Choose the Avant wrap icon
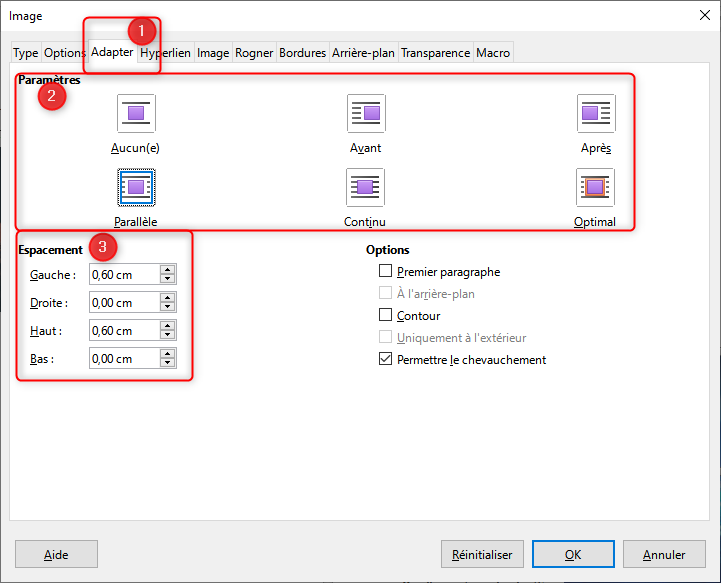Image resolution: width=721 pixels, height=583 pixels. coord(366,113)
